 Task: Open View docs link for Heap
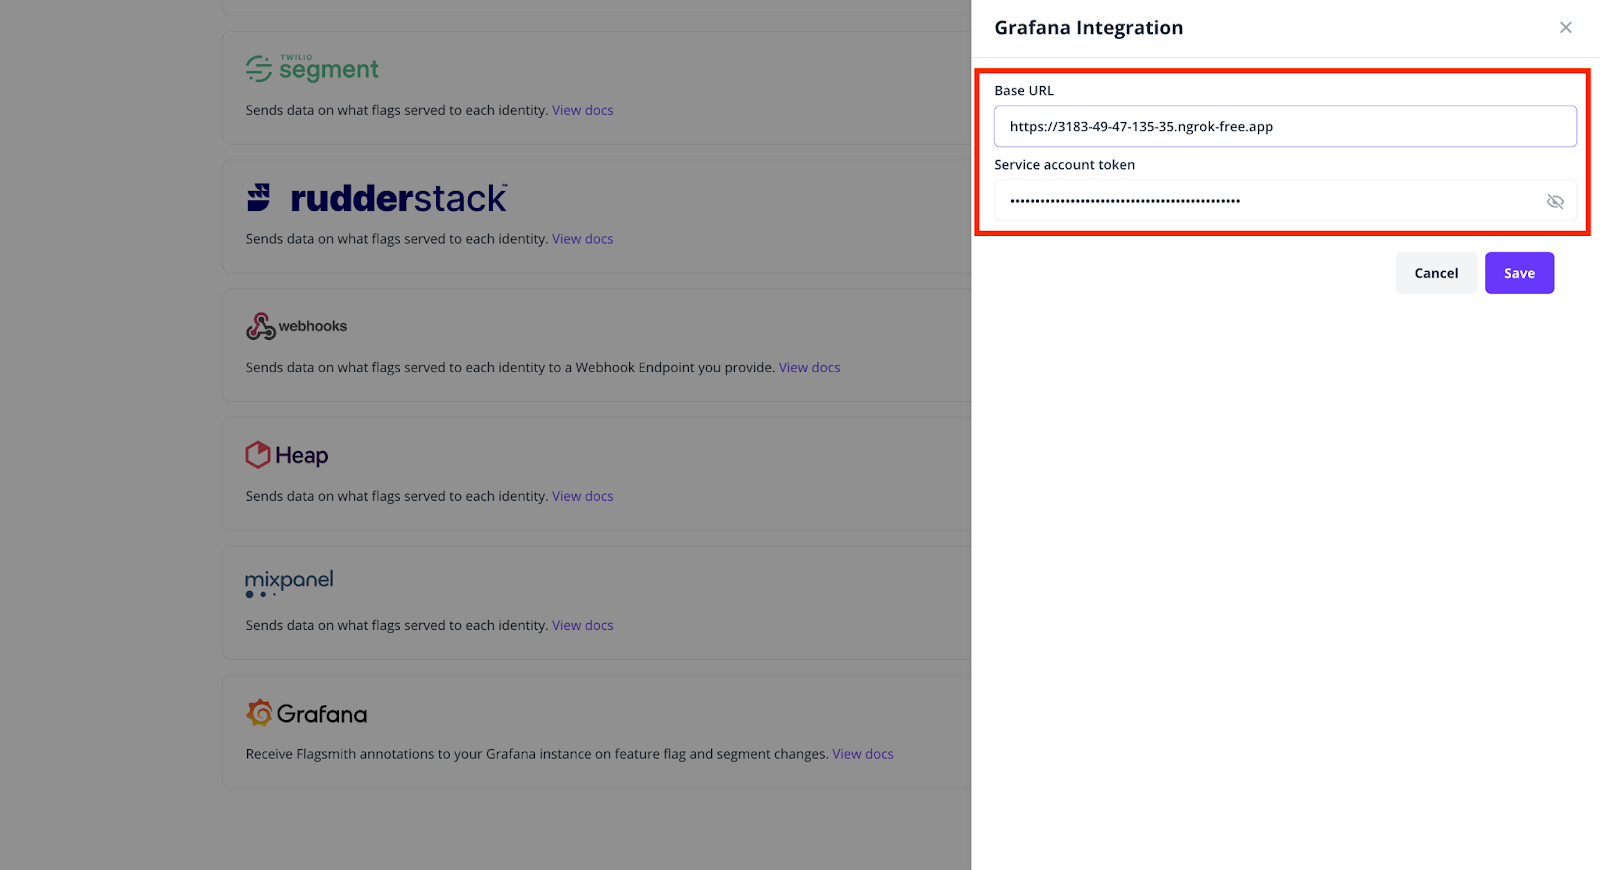point(583,496)
